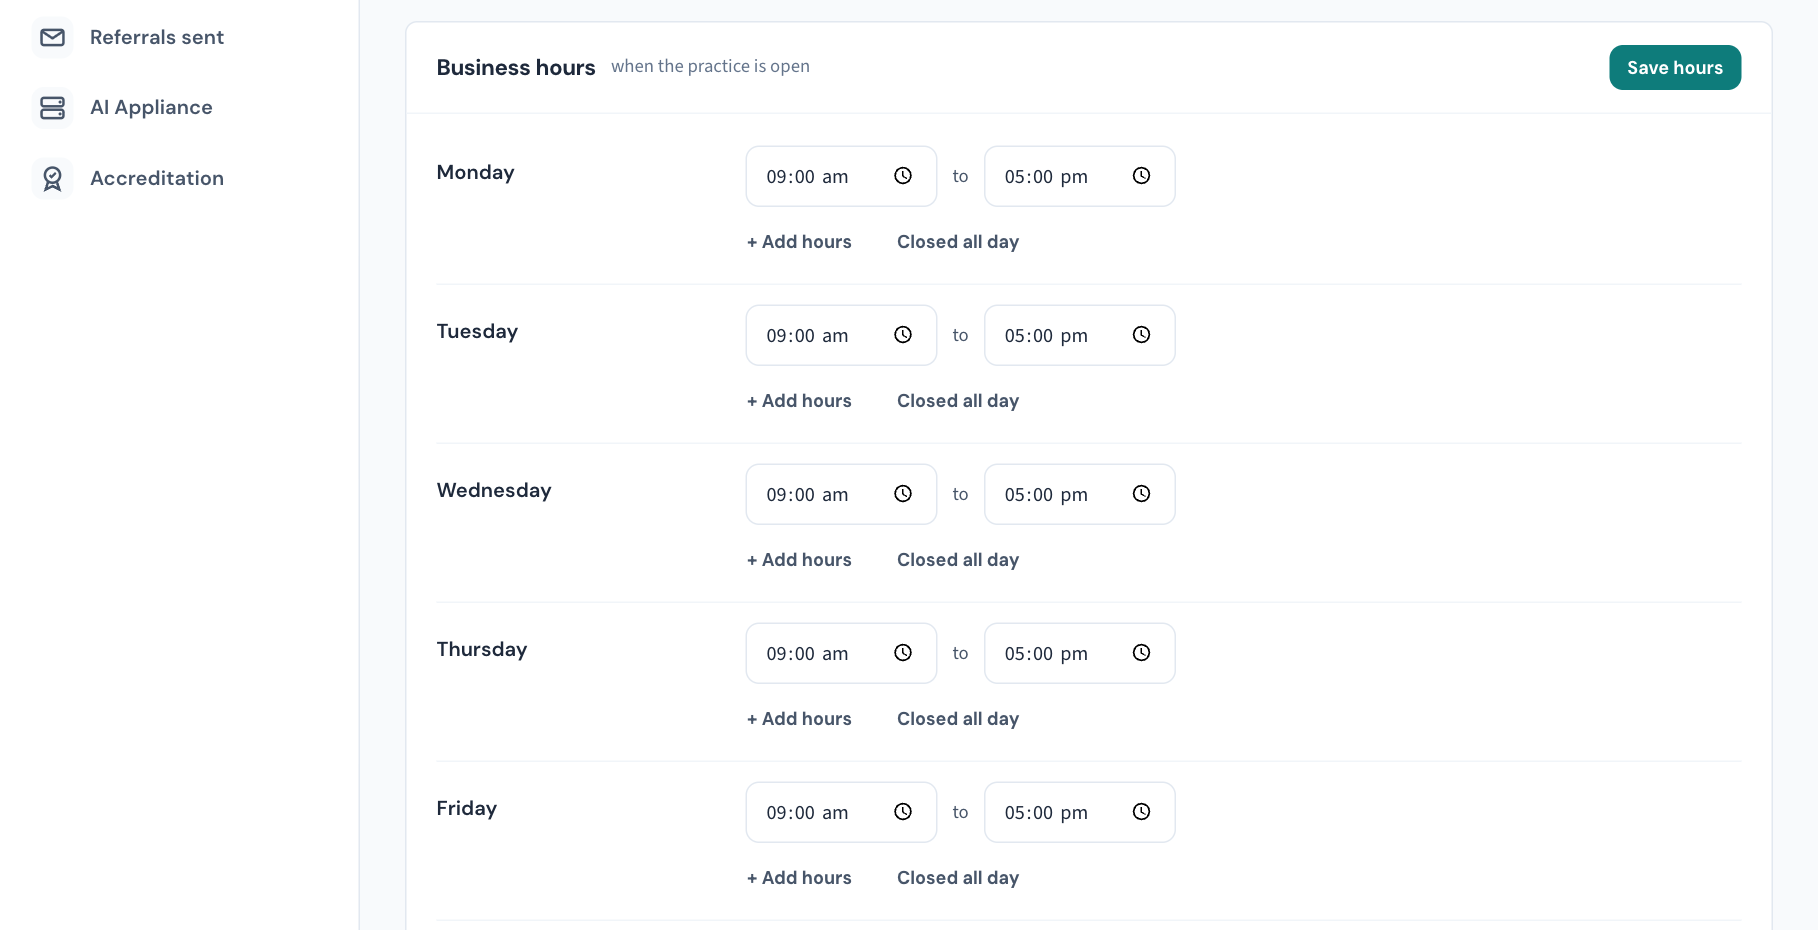The image size is (1818, 930).
Task: Mark Monday as Closed all day
Action: pyautogui.click(x=958, y=242)
